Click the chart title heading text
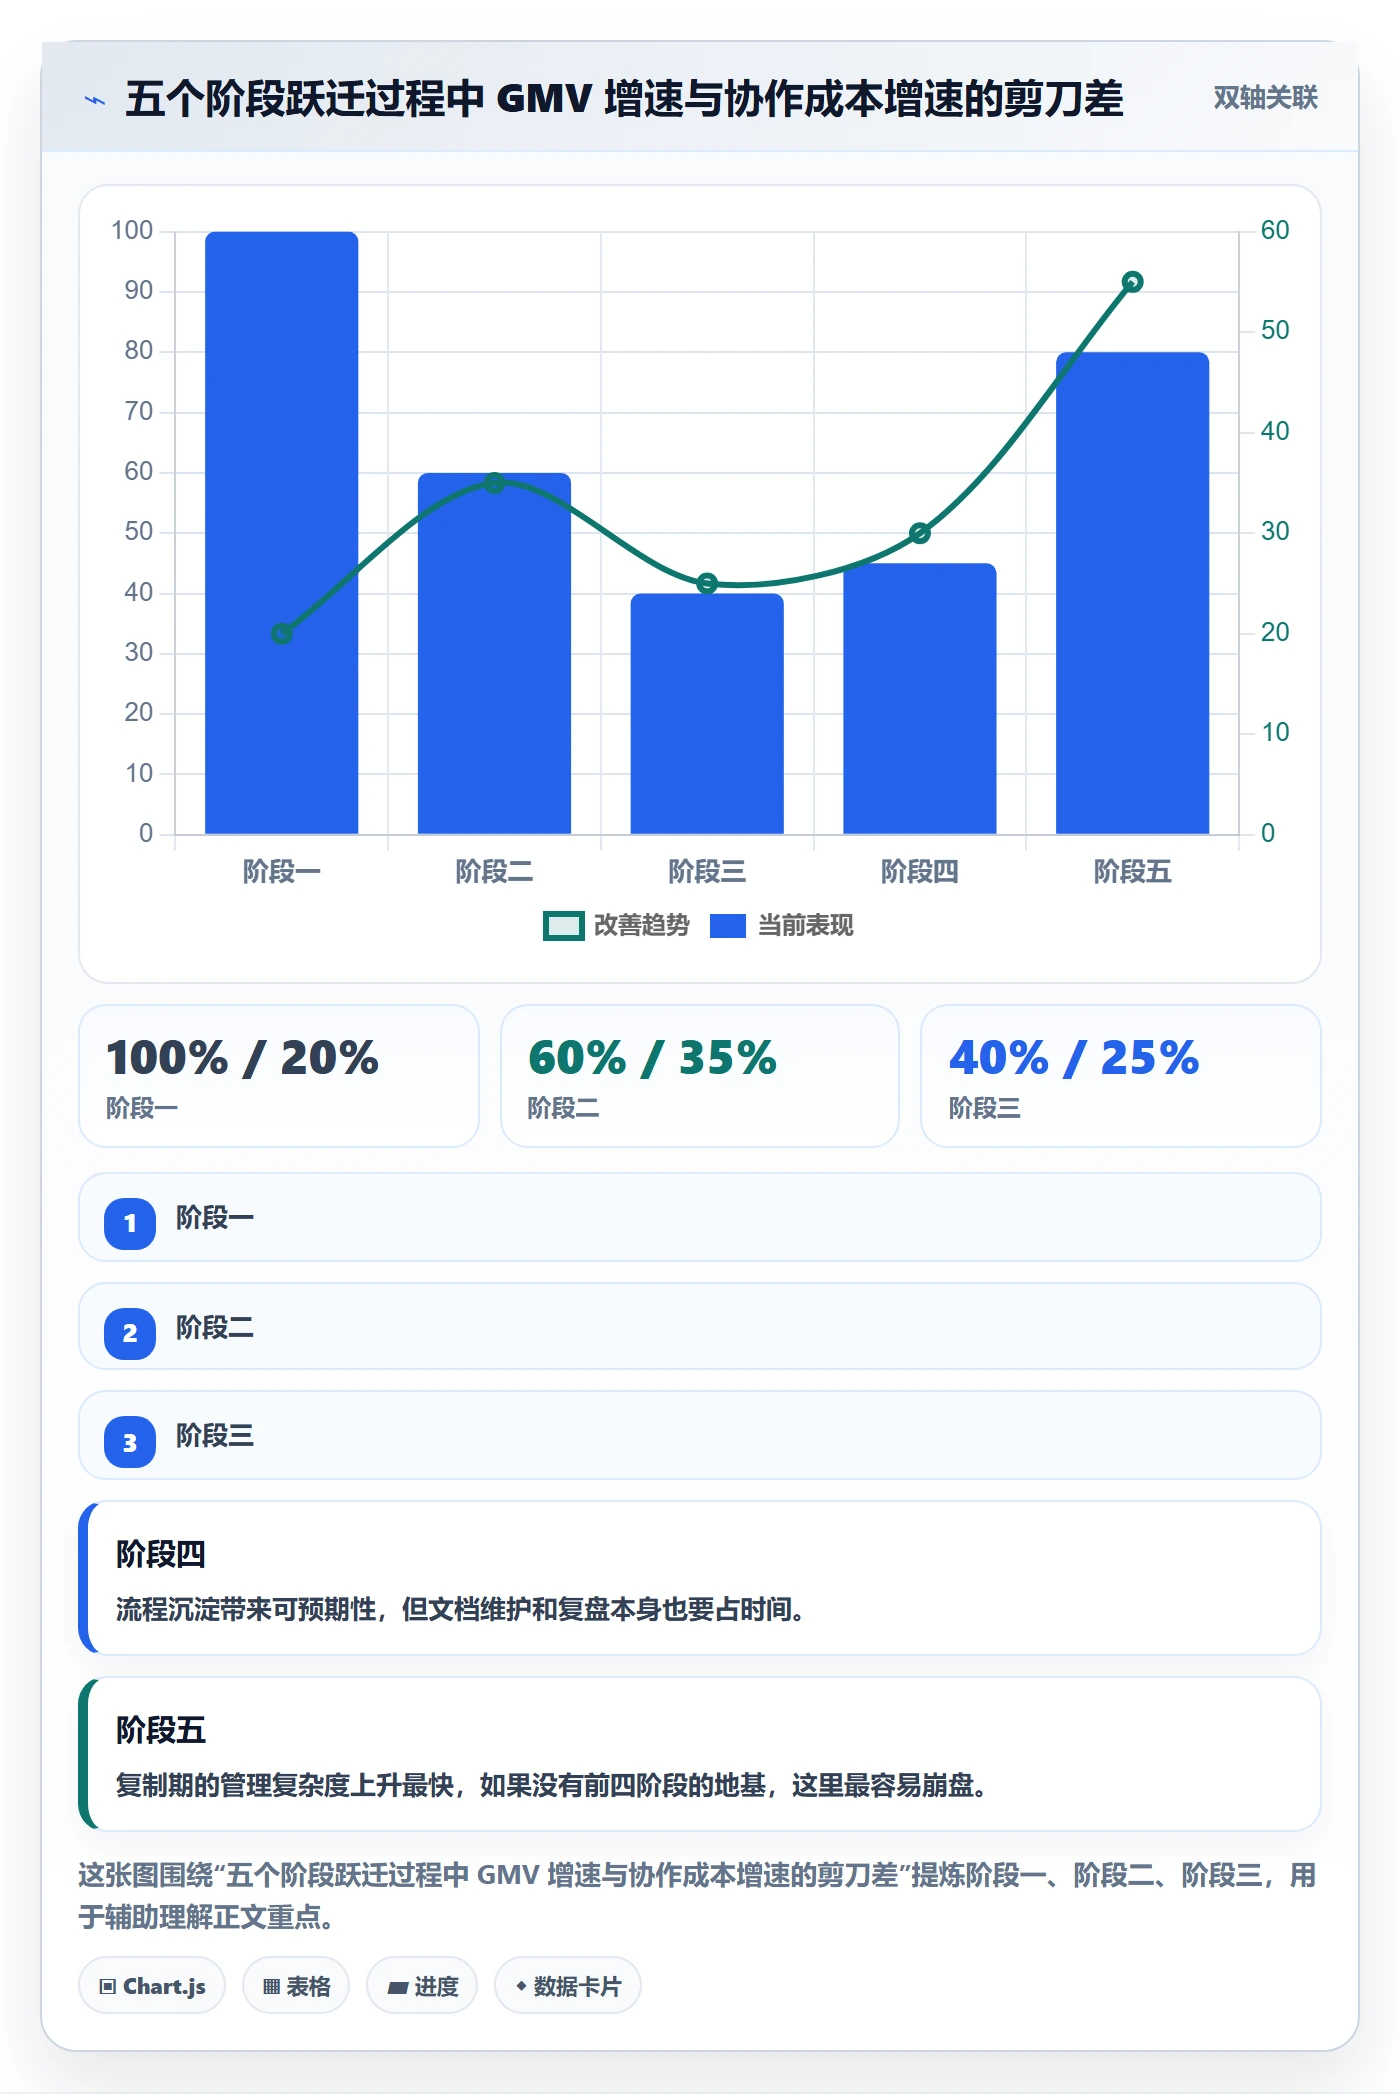1400x2094 pixels. [x=624, y=99]
